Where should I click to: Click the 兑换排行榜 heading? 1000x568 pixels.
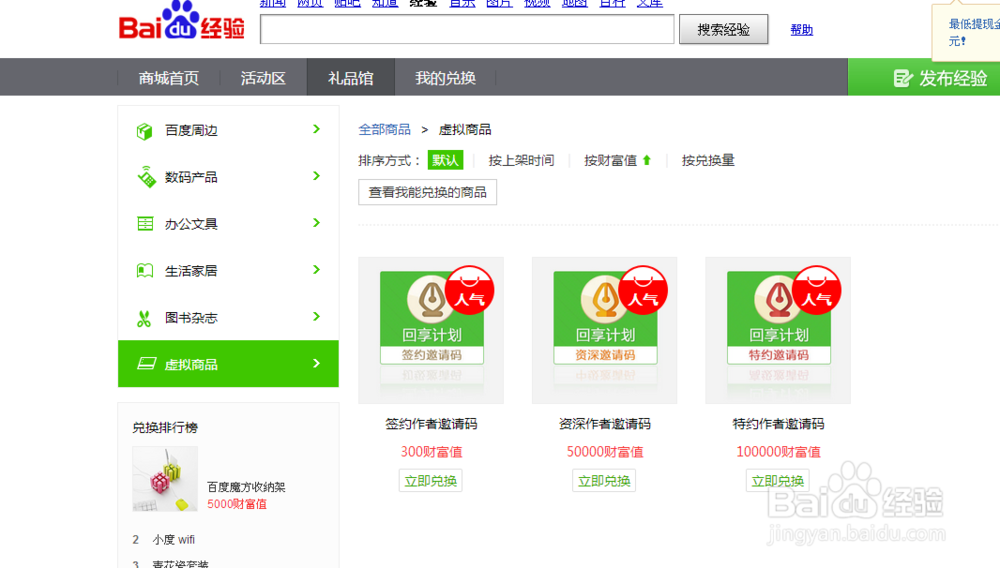point(165,428)
